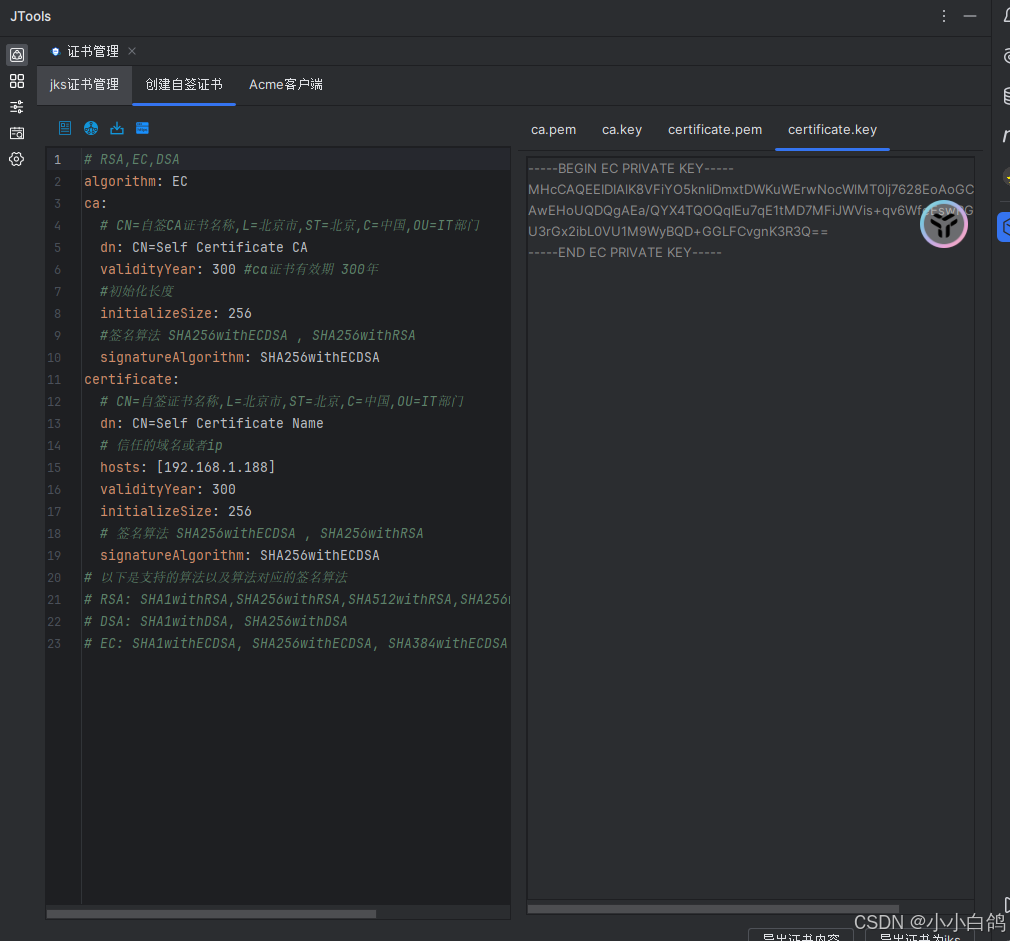Click the document template toolbar icon
Screen dimensions: 1010x941
65,128
